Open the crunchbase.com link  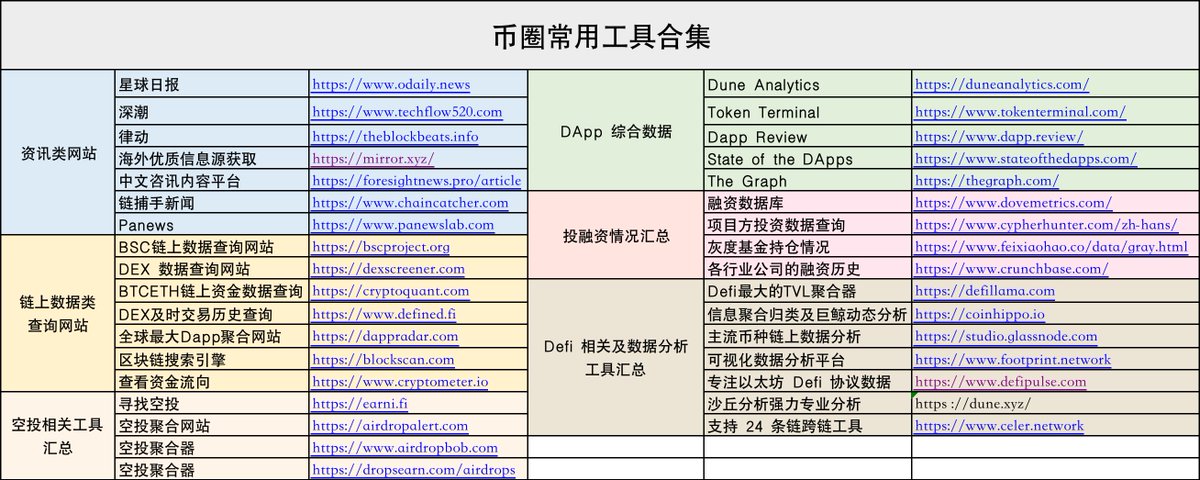click(x=1011, y=269)
